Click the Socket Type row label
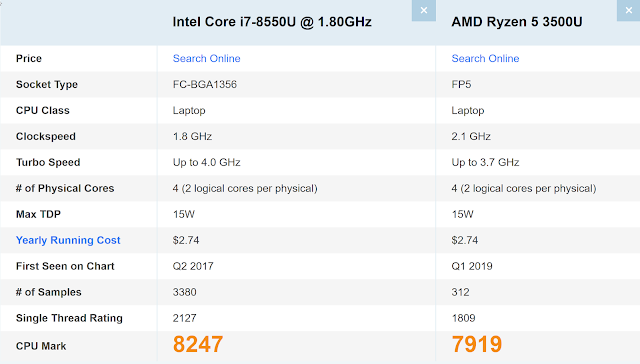This screenshot has height=364, width=640. pos(47,84)
